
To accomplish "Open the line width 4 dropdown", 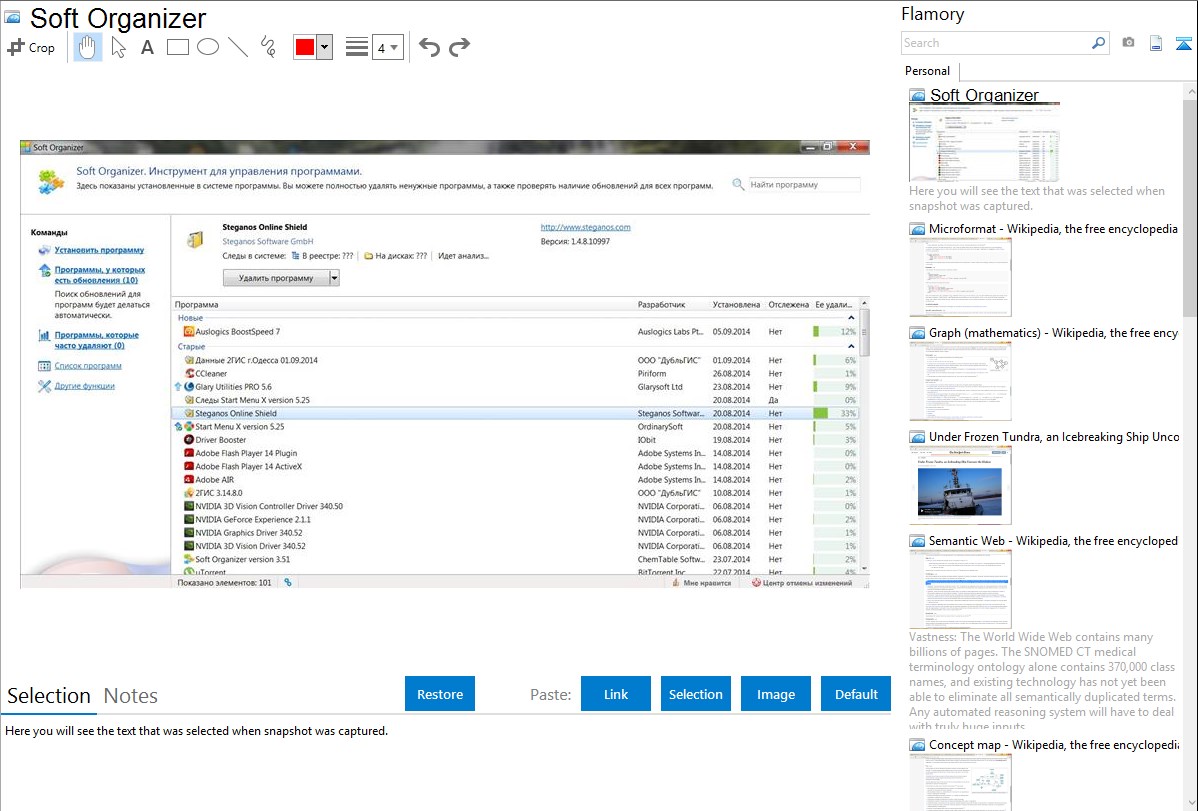I will coord(387,47).
